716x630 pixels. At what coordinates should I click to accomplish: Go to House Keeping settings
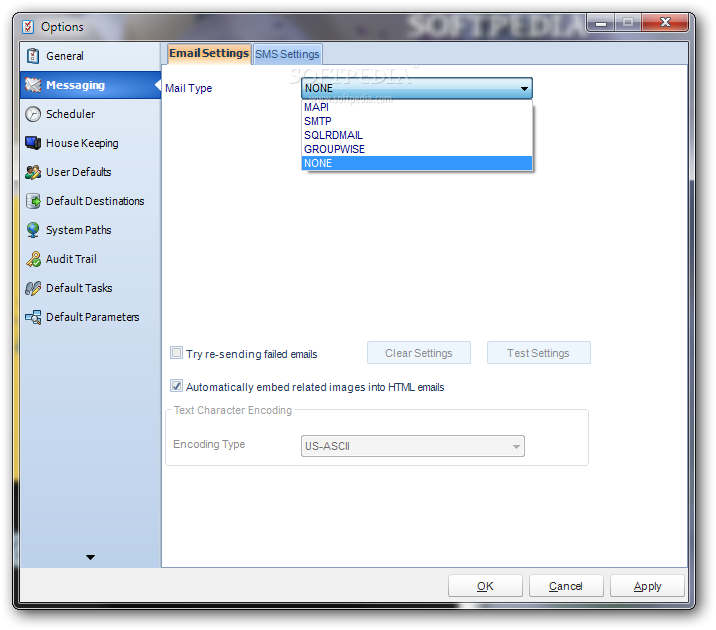pyautogui.click(x=90, y=143)
